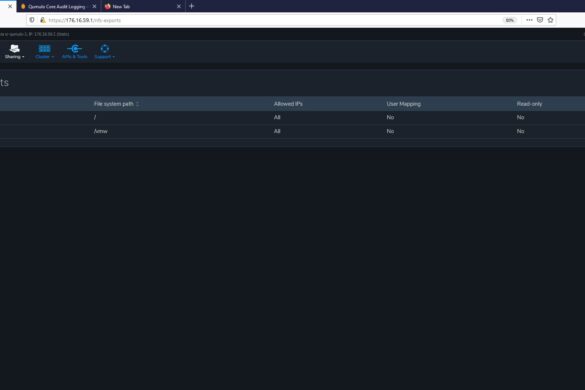585x390 pixels.
Task: Close the Qumulo Core Audit Logging tab
Action: click(x=94, y=6)
